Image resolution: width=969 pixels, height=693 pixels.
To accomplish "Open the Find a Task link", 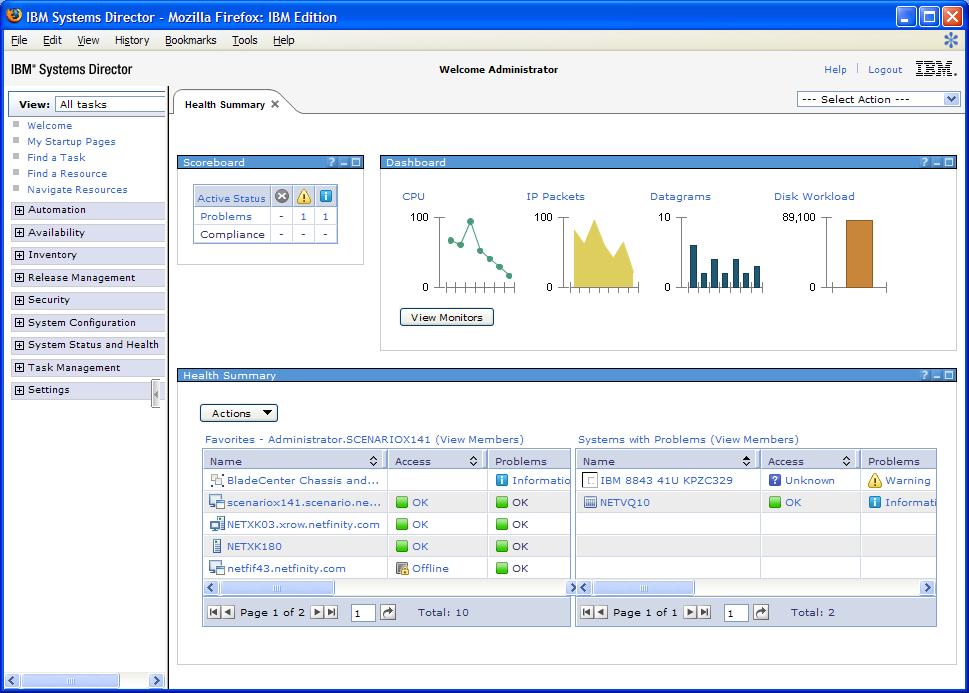I will (x=56, y=158).
